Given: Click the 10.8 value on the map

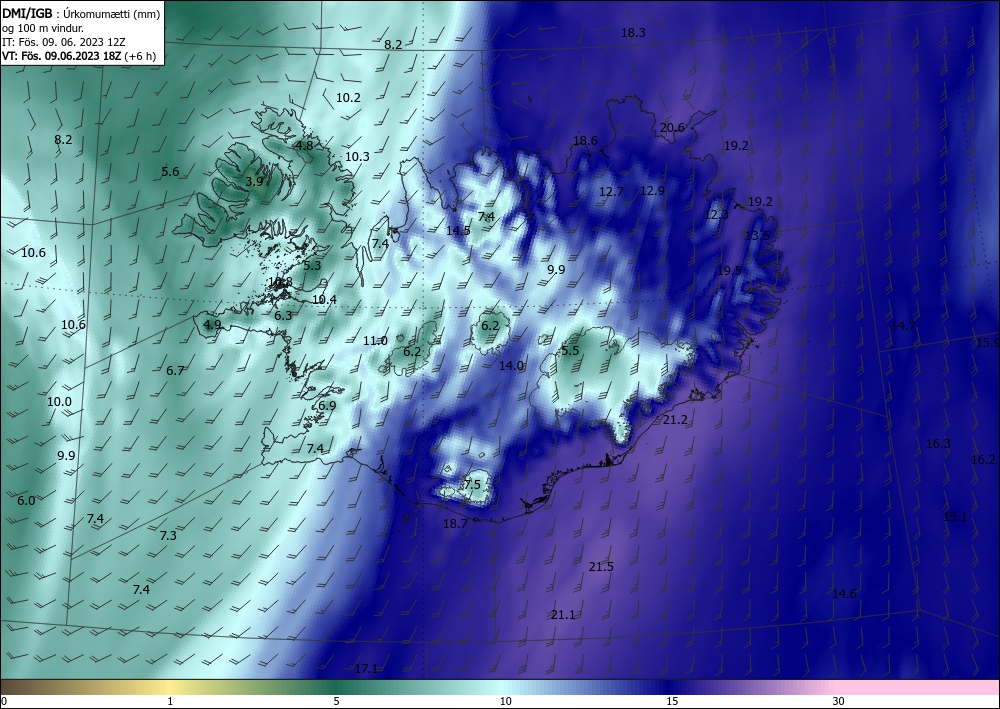Looking at the screenshot, I should point(281,281).
